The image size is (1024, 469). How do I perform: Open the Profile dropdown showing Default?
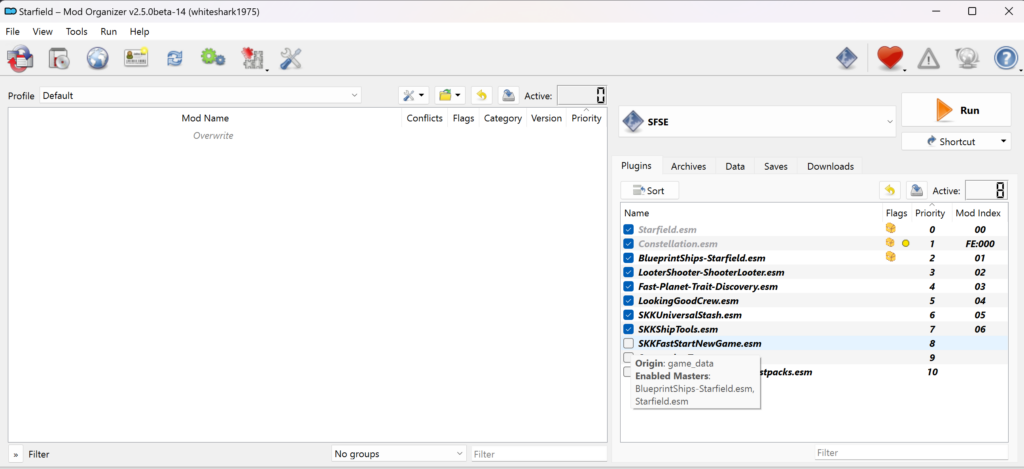[200, 95]
